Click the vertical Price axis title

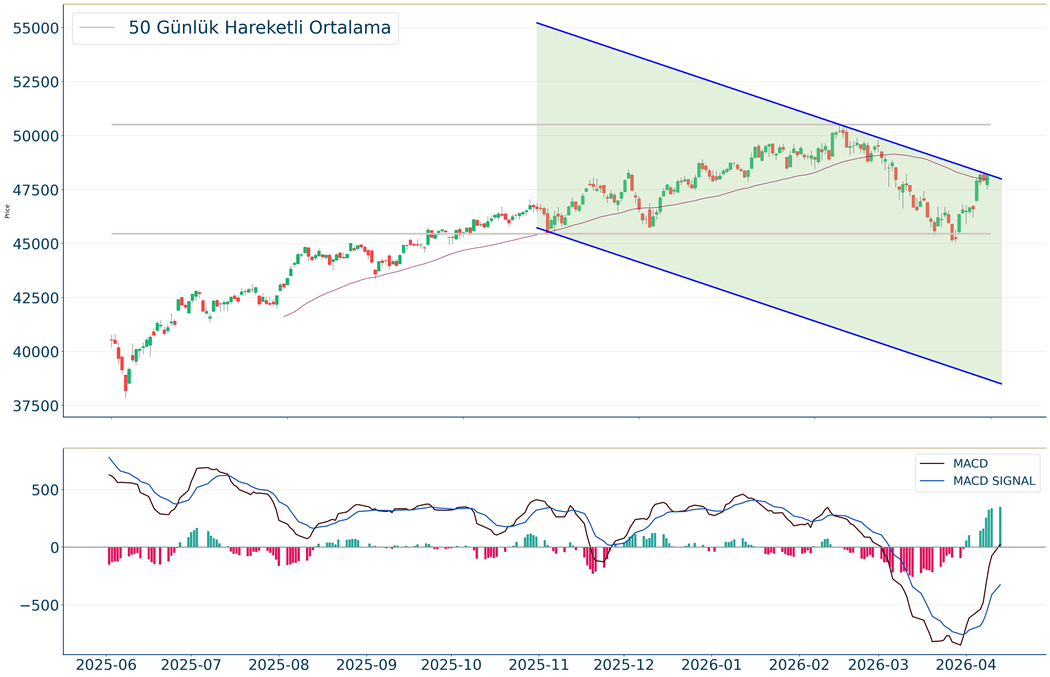coord(8,211)
